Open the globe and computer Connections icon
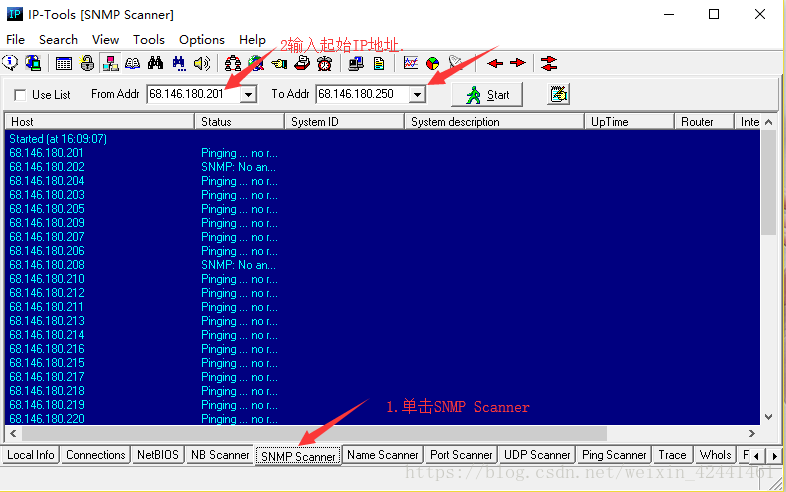Image resolution: width=786 pixels, height=492 pixels. click(x=33, y=63)
